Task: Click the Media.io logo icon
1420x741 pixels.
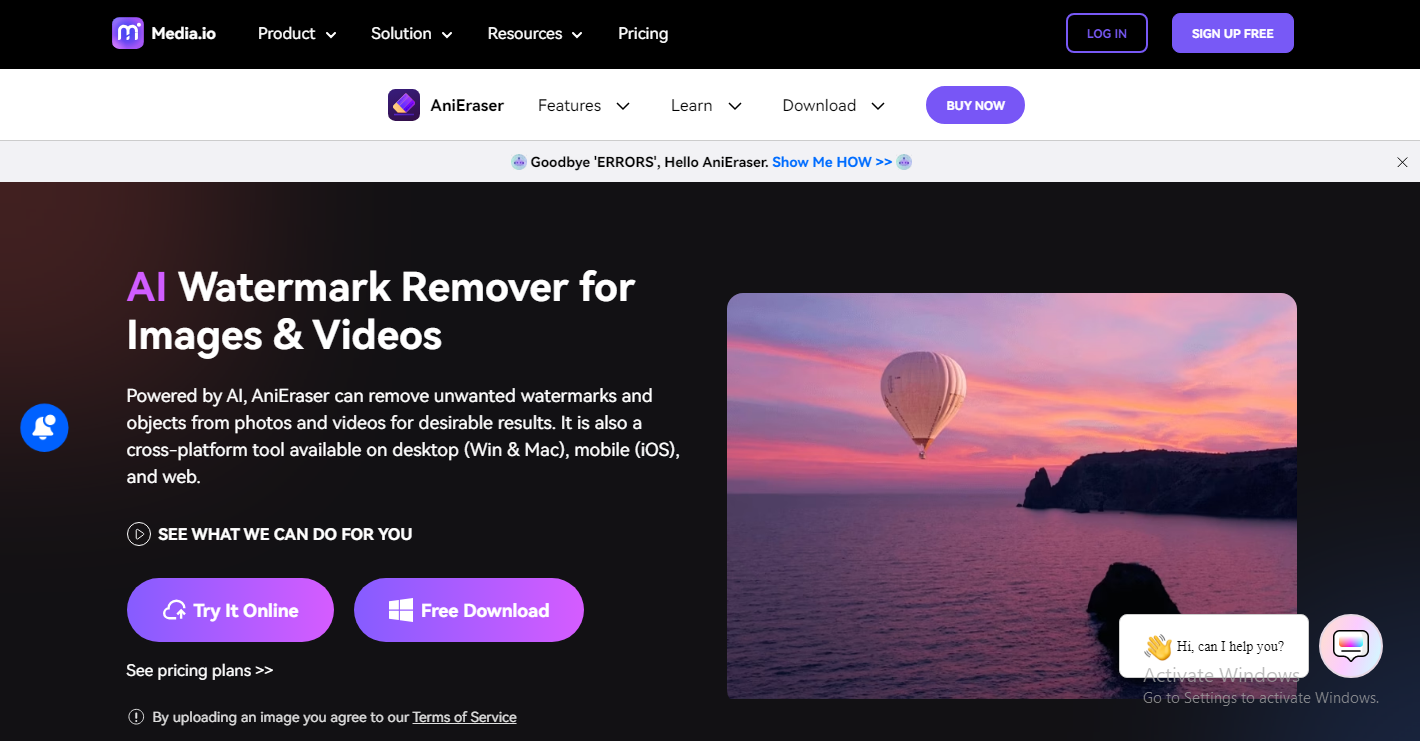Action: [x=128, y=33]
